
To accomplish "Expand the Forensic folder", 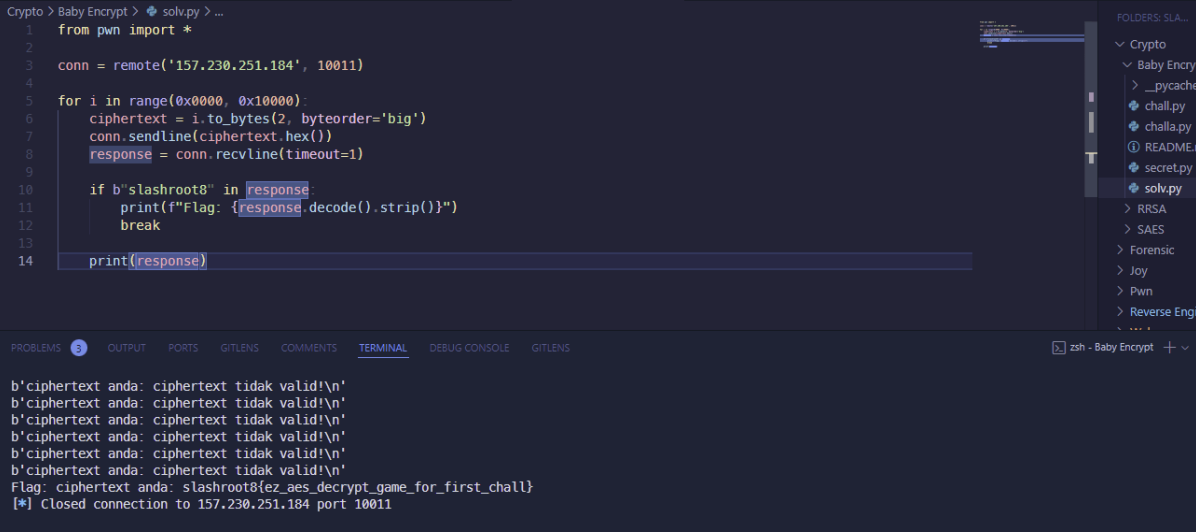I will point(1120,250).
